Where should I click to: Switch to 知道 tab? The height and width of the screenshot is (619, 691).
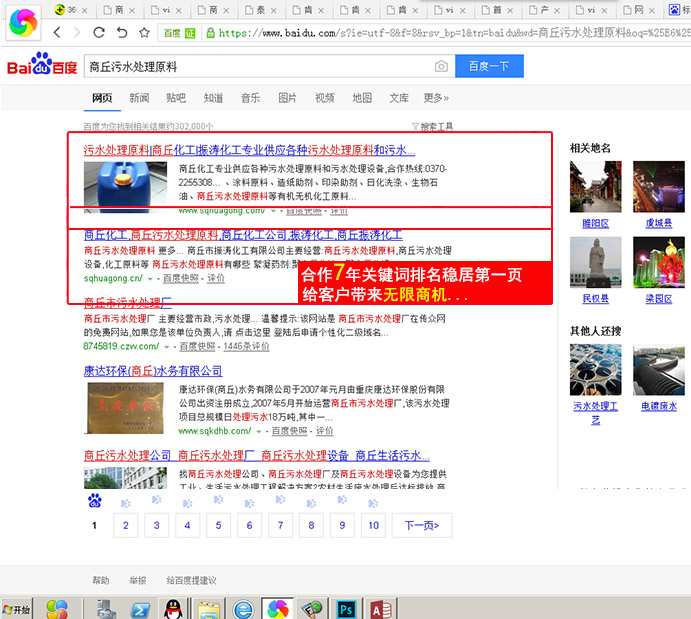click(x=213, y=98)
